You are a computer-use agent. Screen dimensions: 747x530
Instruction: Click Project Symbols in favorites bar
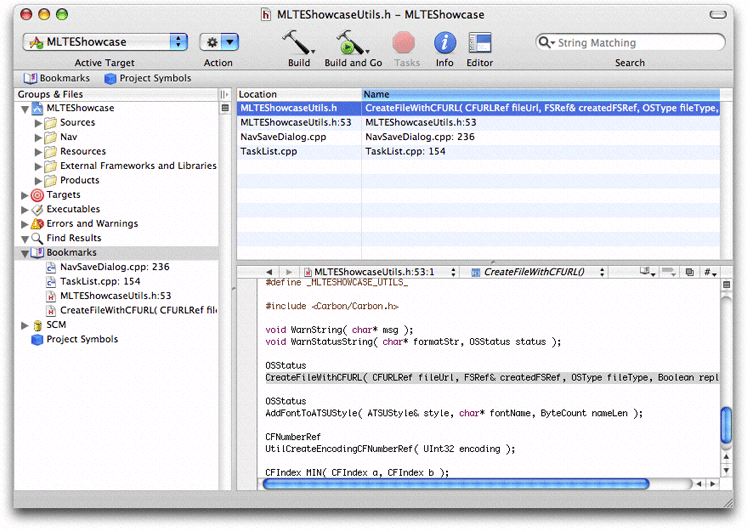(x=146, y=78)
